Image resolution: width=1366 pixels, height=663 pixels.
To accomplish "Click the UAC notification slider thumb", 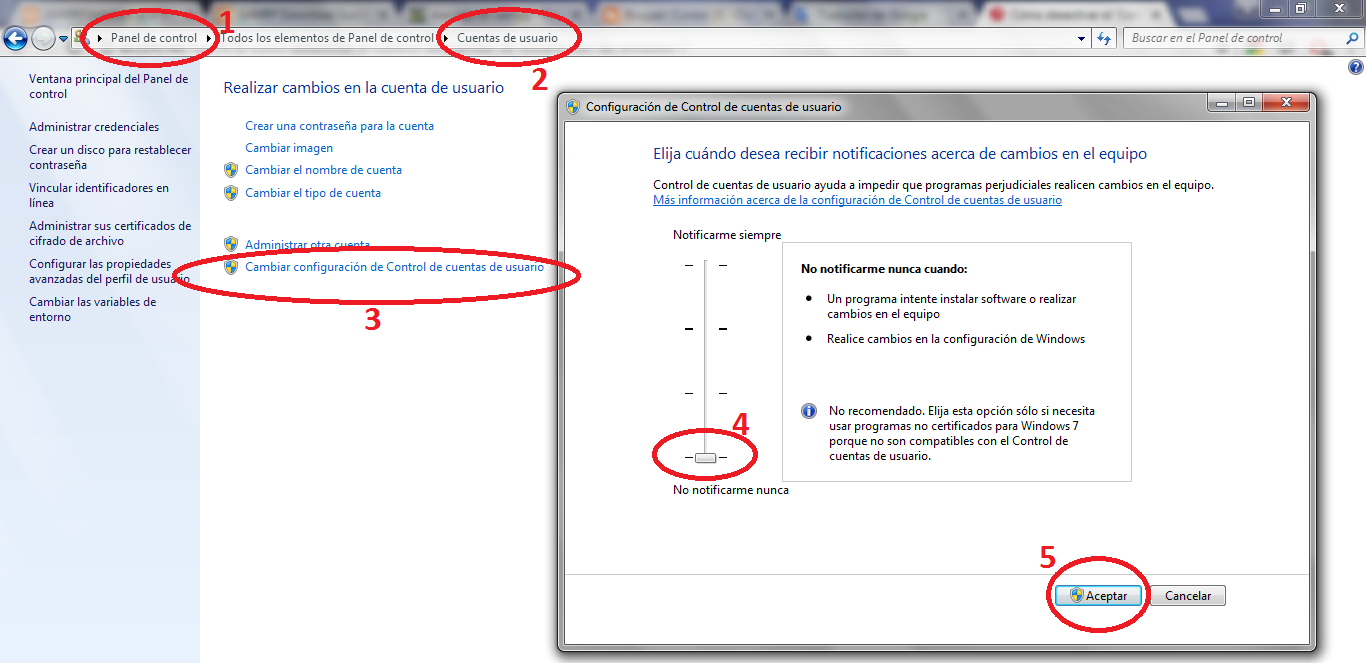I will click(x=705, y=458).
